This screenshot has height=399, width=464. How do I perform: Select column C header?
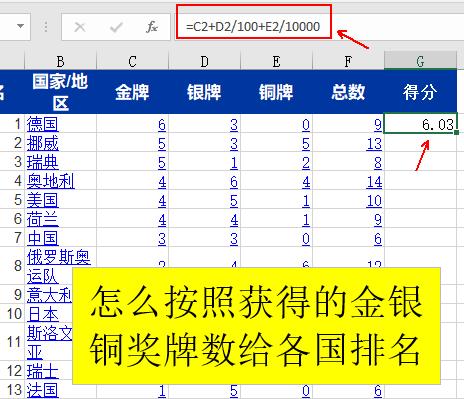(x=132, y=61)
